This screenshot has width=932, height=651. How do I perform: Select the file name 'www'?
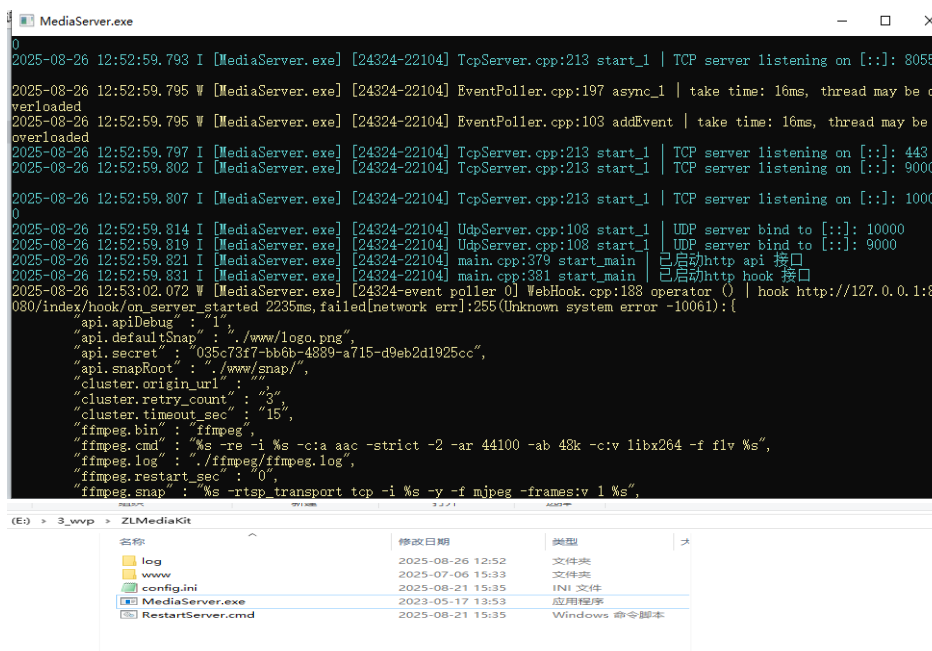[x=156, y=574]
